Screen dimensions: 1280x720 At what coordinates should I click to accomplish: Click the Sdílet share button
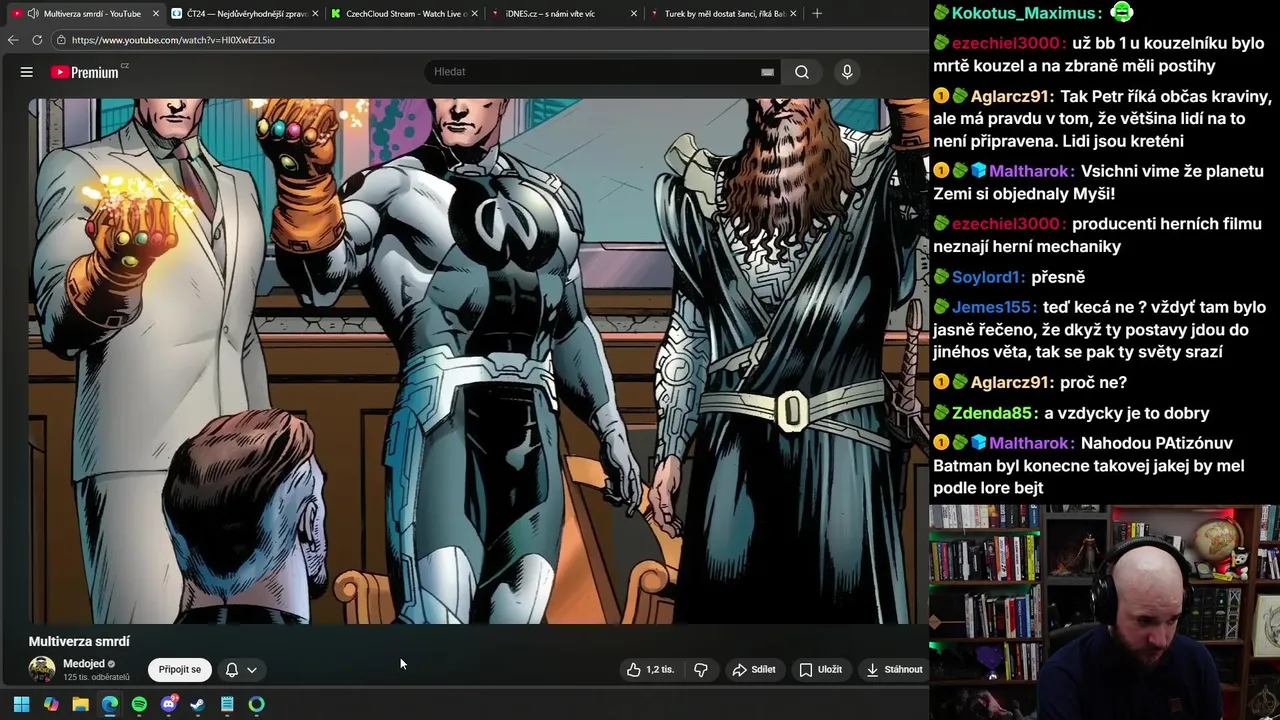(754, 670)
